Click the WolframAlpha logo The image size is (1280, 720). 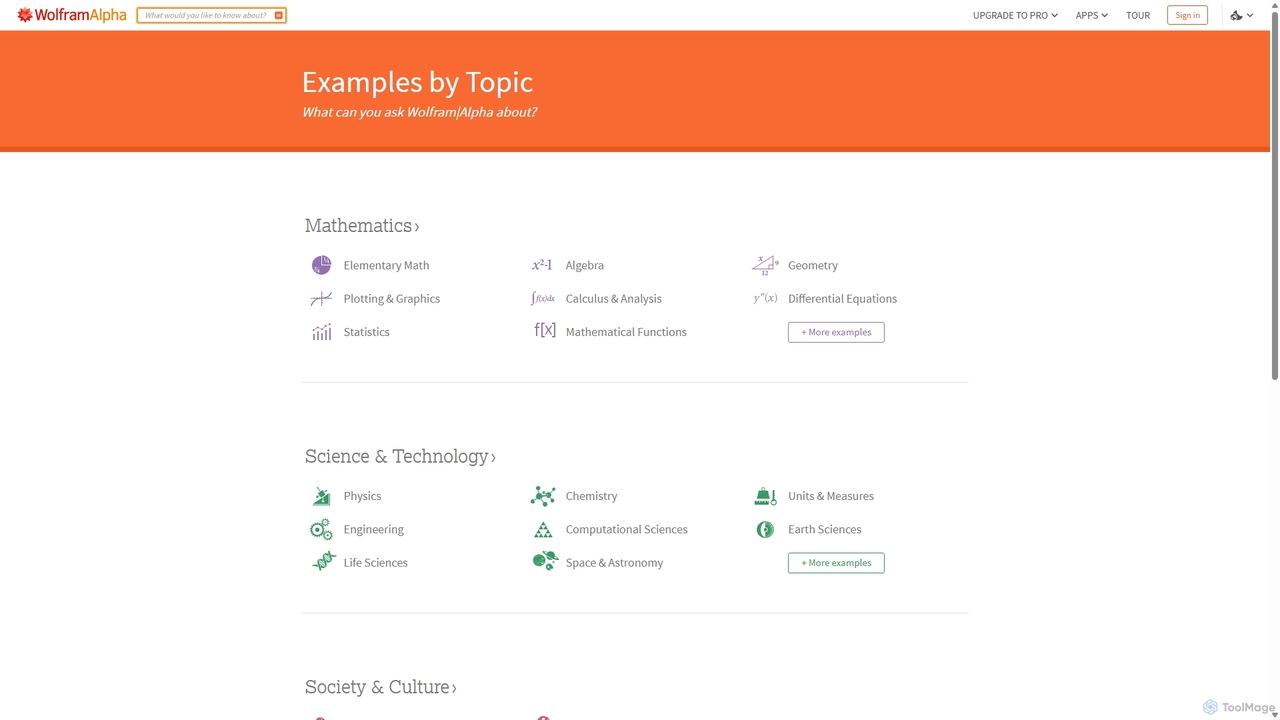[71, 15]
